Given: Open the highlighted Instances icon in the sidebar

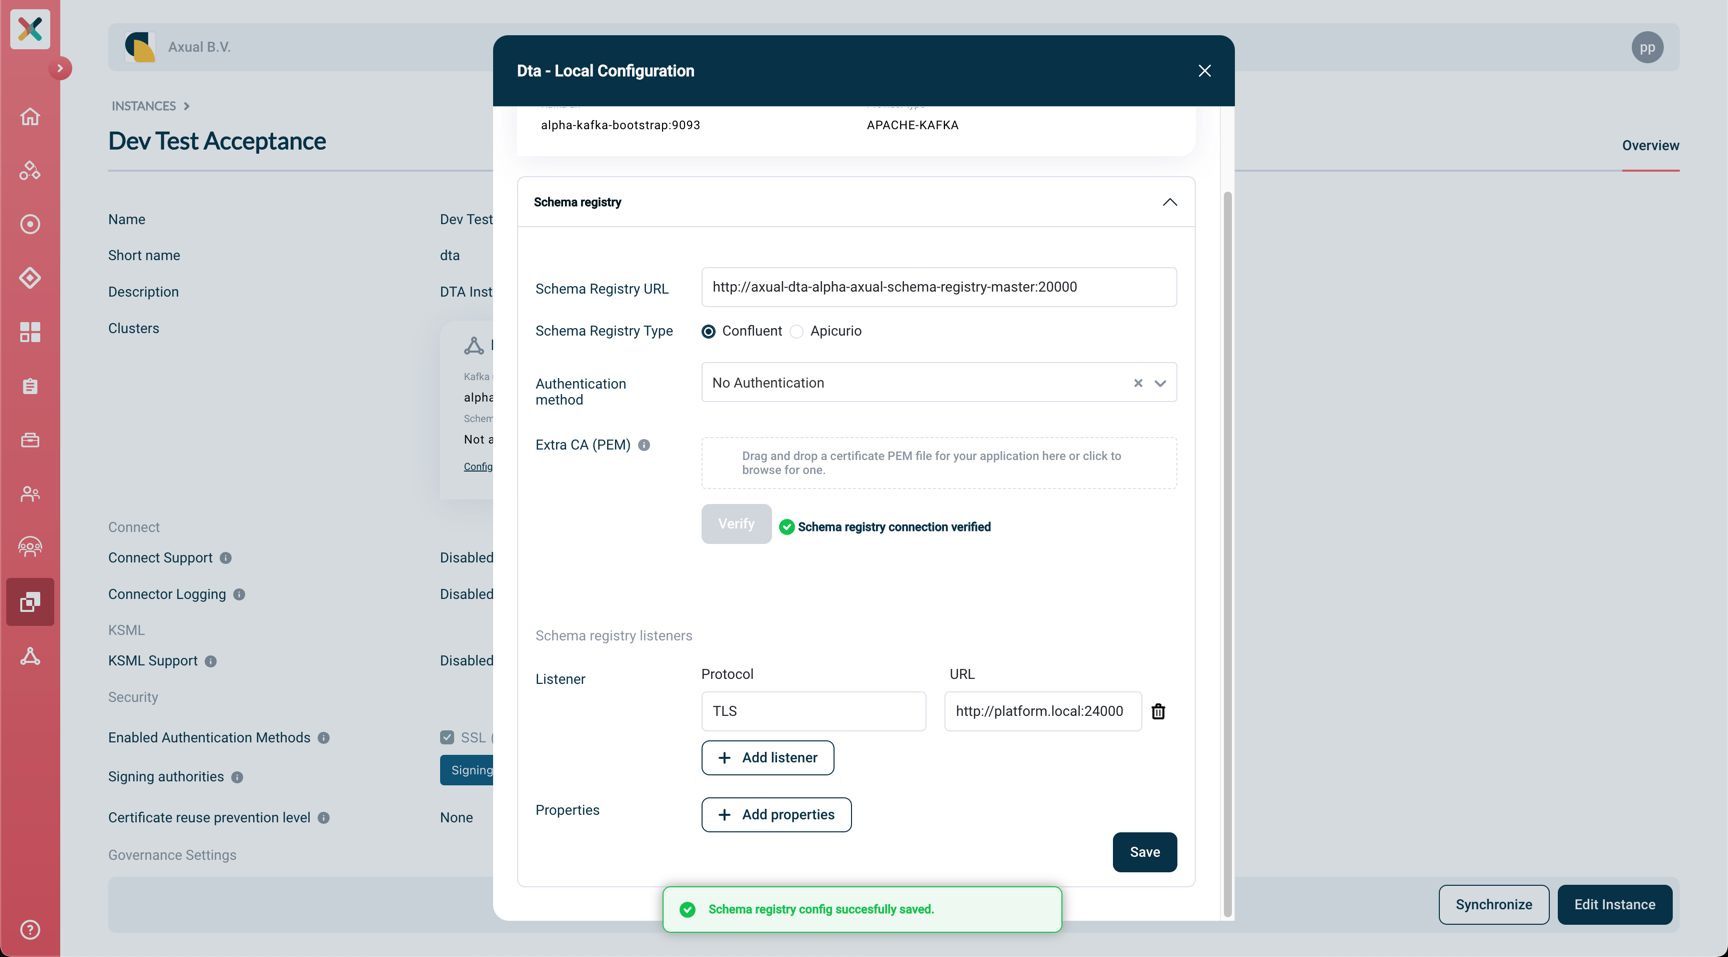Looking at the screenshot, I should click(30, 602).
